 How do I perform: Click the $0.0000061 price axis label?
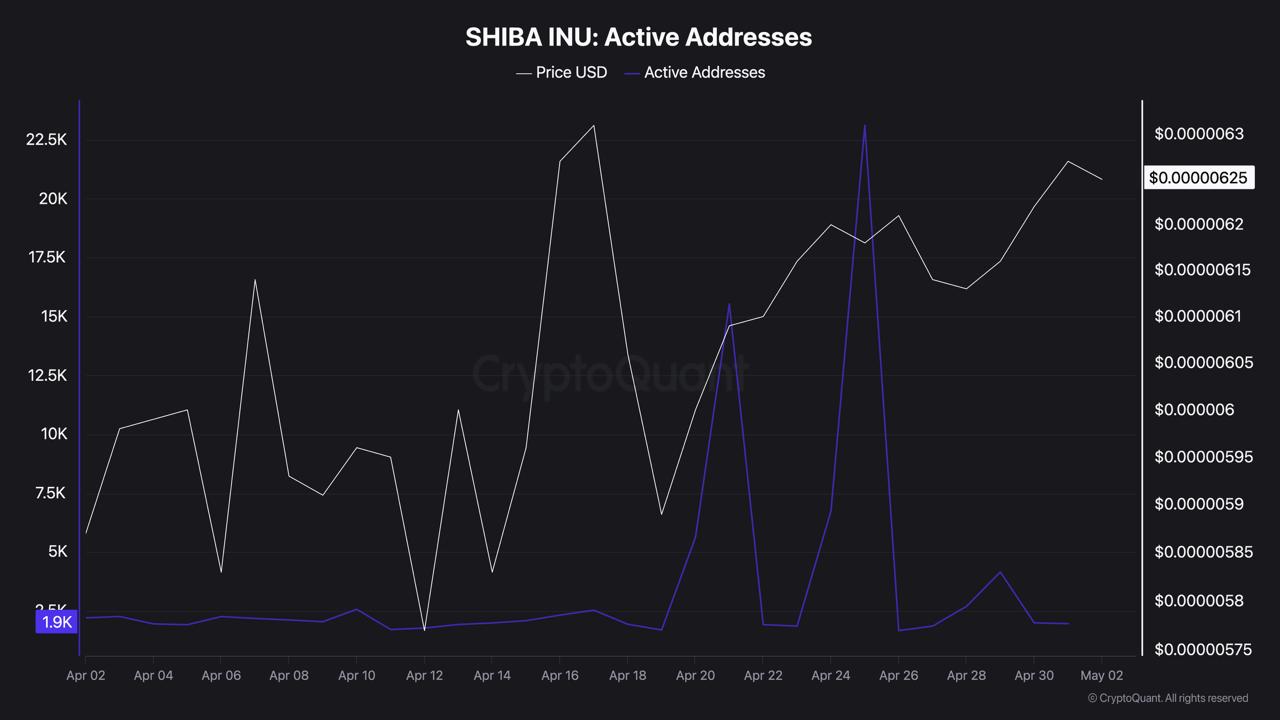tap(1198, 317)
